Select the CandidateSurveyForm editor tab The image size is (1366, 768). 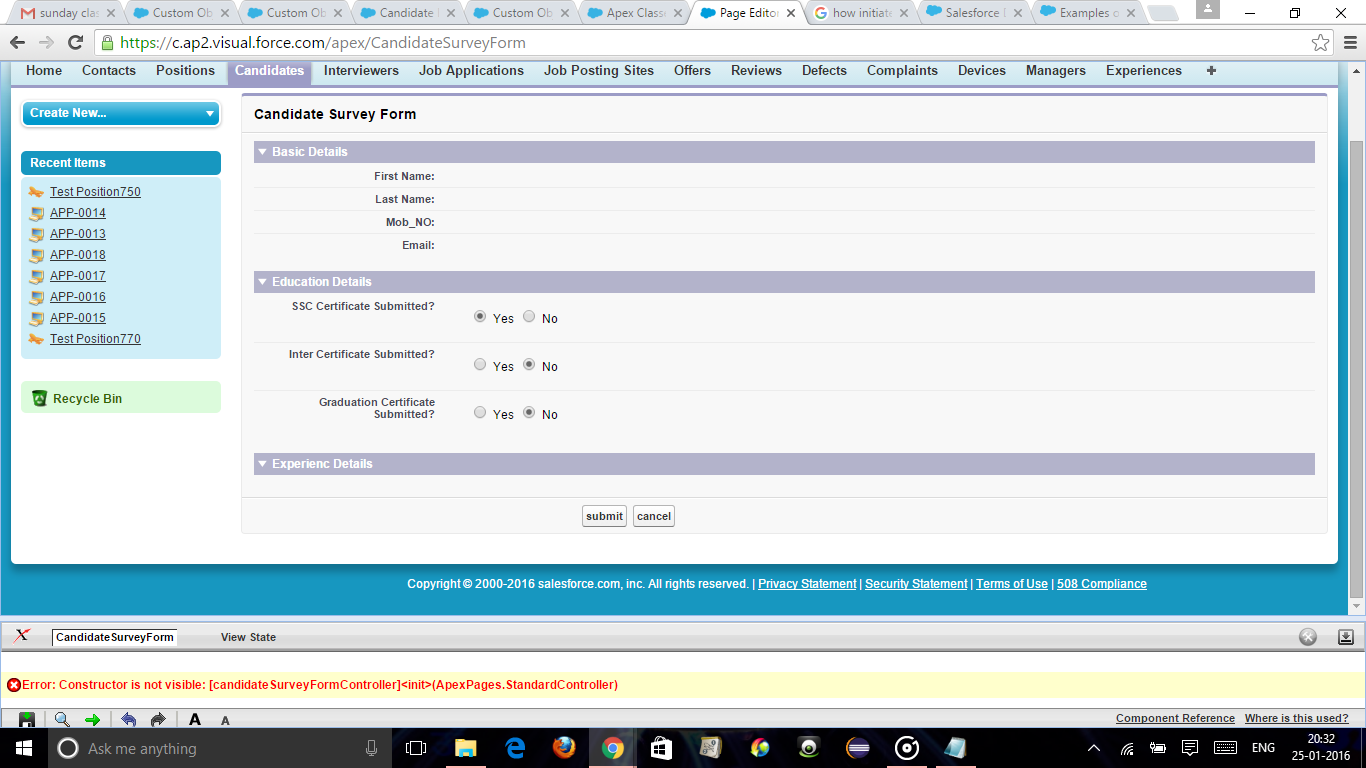pos(115,637)
